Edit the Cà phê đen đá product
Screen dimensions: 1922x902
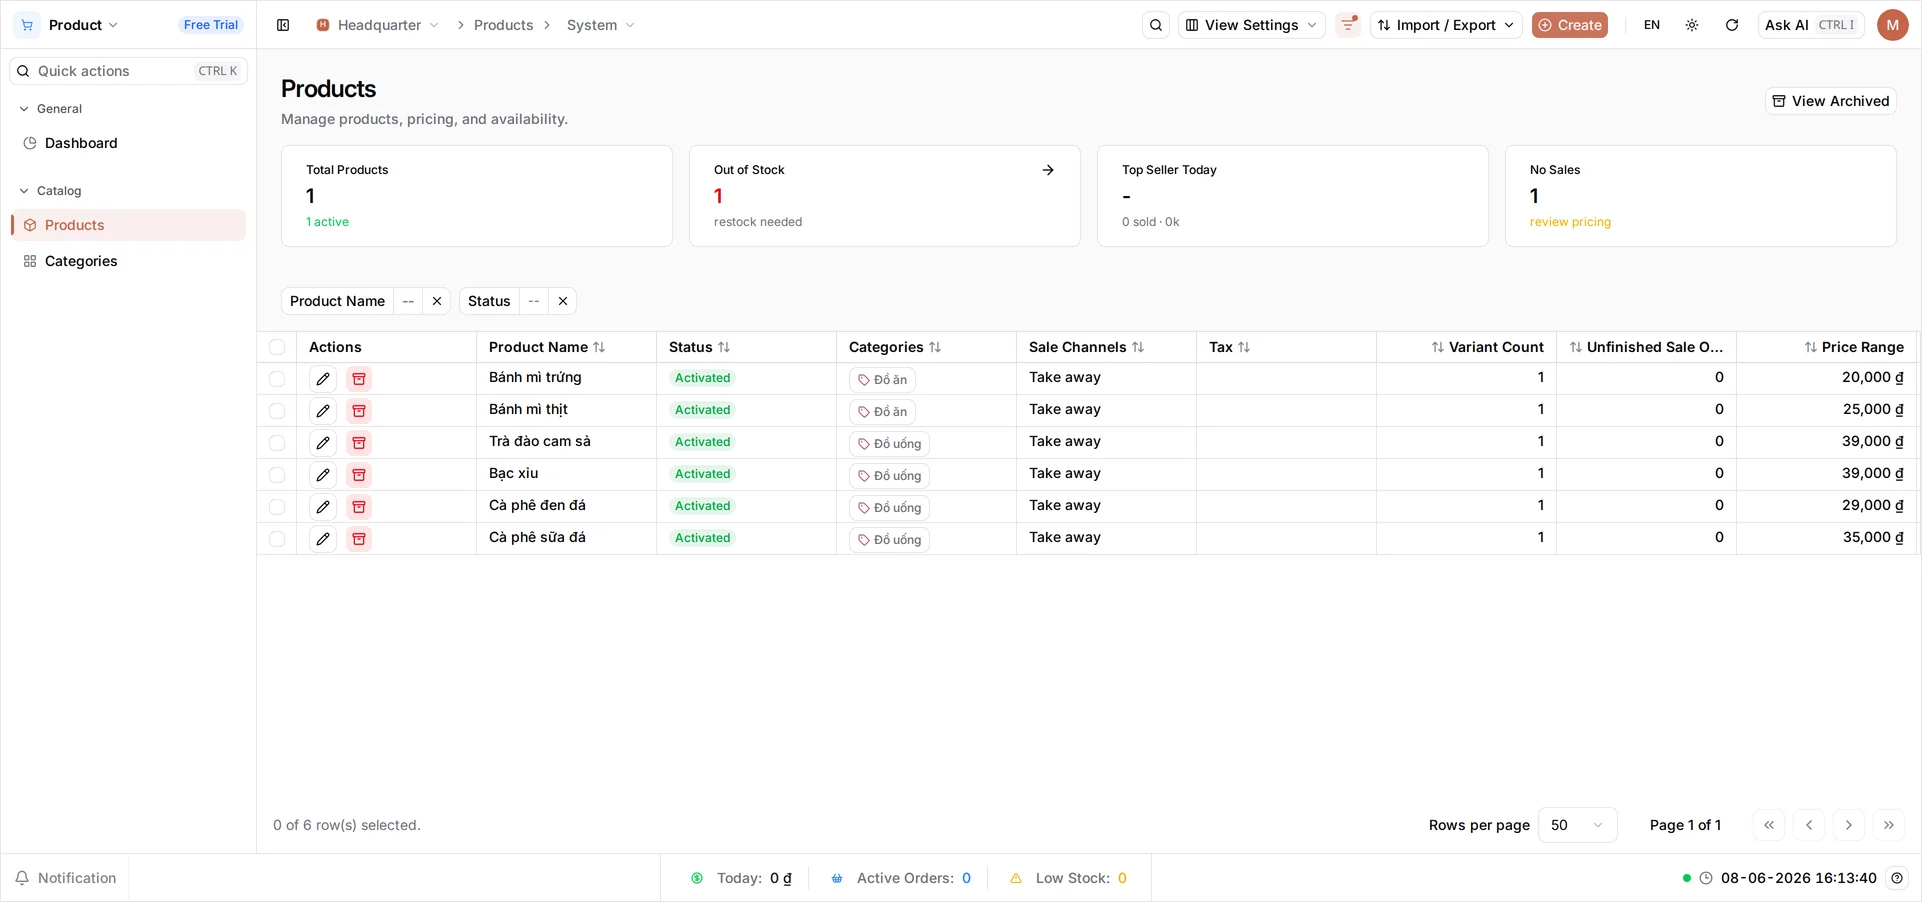pyautogui.click(x=323, y=507)
